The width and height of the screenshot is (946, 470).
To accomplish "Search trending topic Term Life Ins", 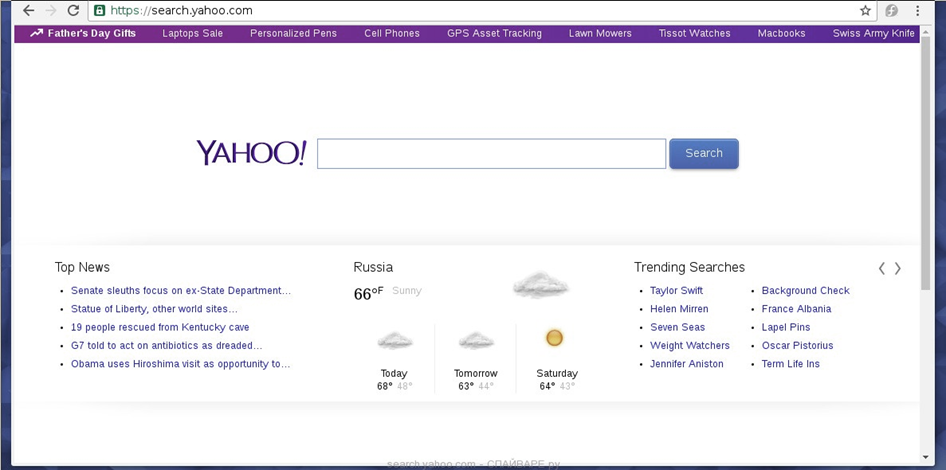I will pyautogui.click(x=790, y=364).
